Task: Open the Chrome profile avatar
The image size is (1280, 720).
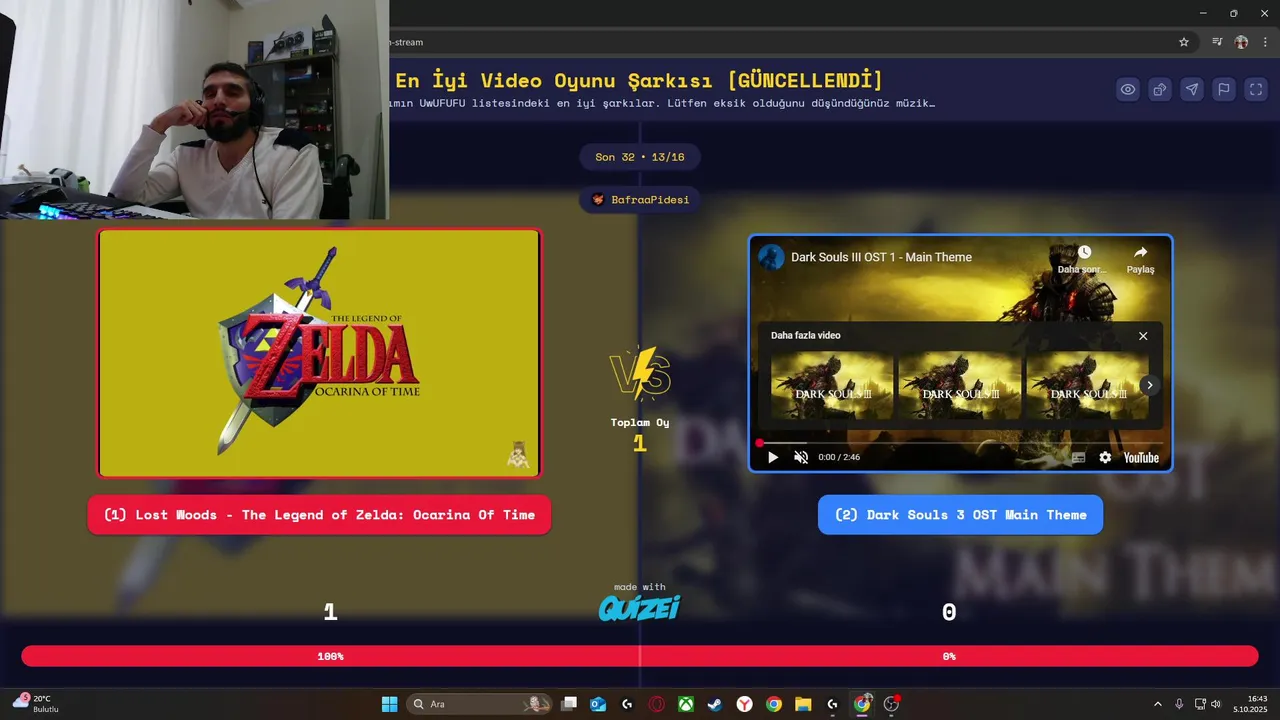Action: [x=1241, y=42]
